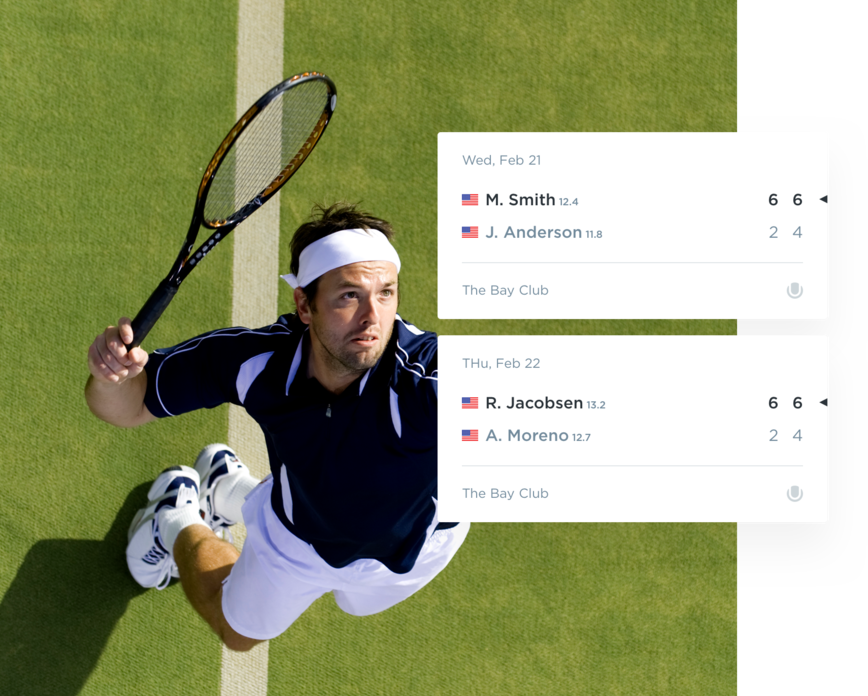Screen dimensions: 868x696
Task: Open The Bay Club in Wed match card
Action: pos(505,290)
